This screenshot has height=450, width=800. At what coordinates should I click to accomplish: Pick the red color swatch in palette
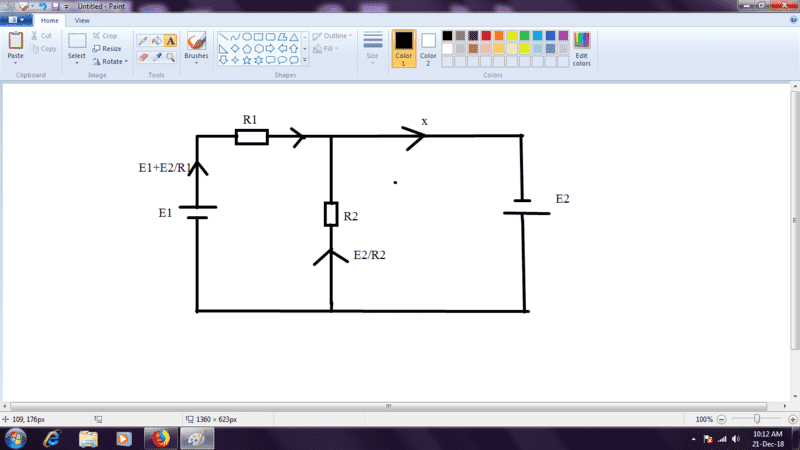pyautogui.click(x=485, y=36)
